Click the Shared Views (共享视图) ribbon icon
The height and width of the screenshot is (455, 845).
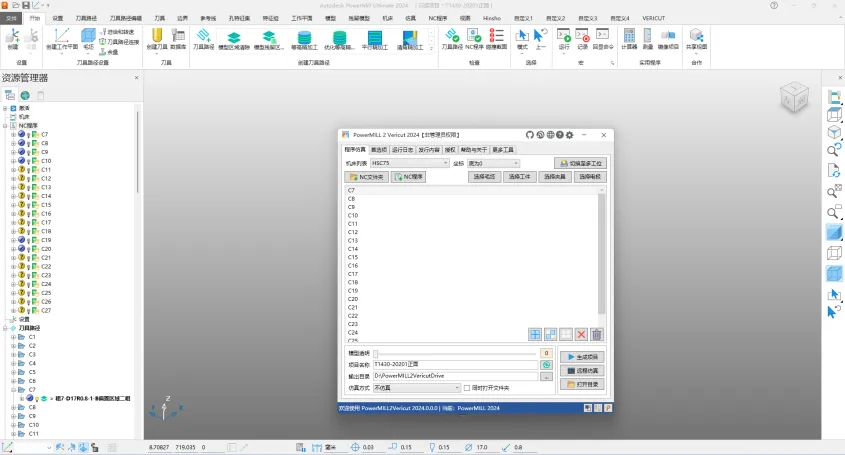point(696,39)
